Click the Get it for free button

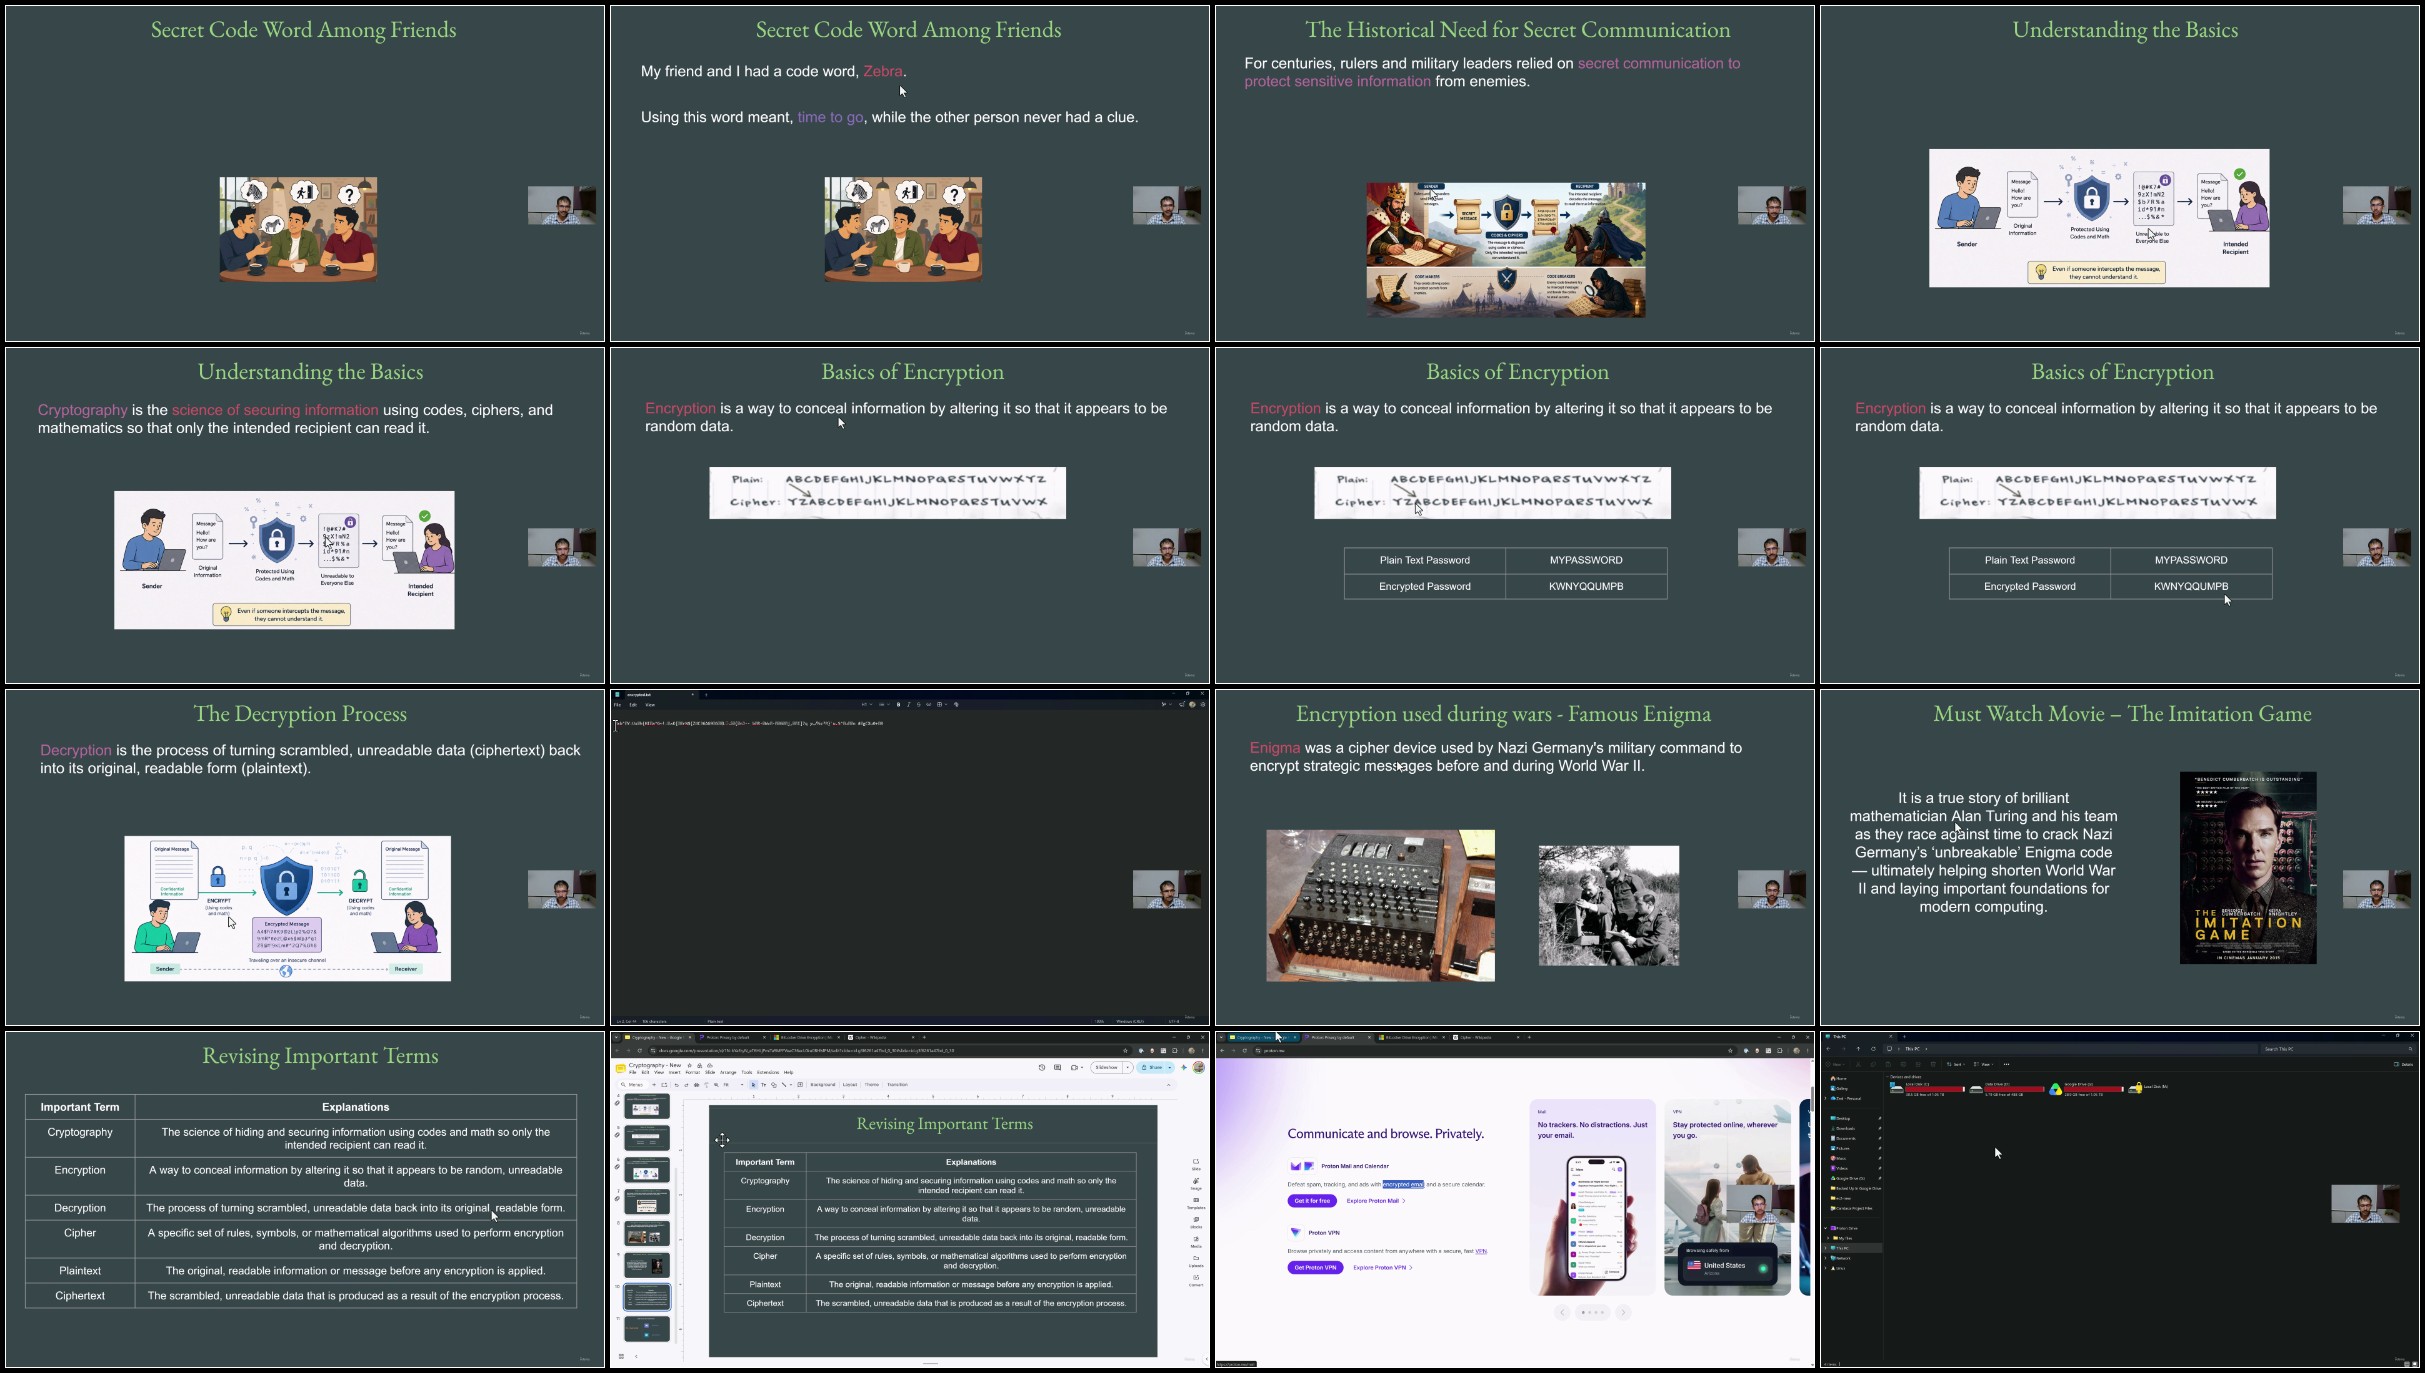1312,1201
